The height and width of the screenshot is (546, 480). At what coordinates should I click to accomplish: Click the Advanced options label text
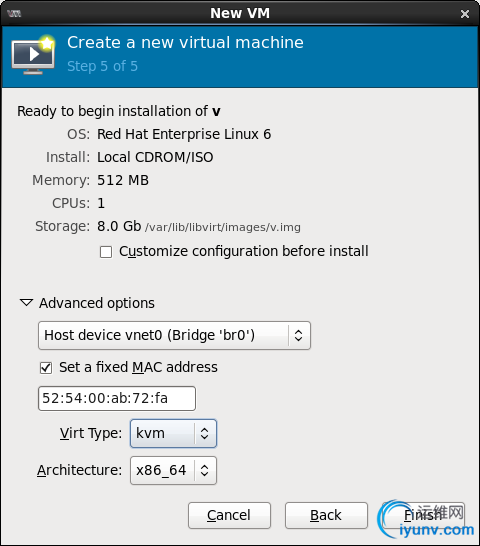(97, 303)
